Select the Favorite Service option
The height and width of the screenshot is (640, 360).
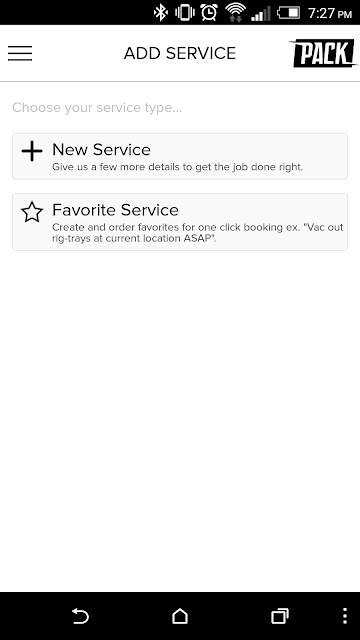click(180, 222)
